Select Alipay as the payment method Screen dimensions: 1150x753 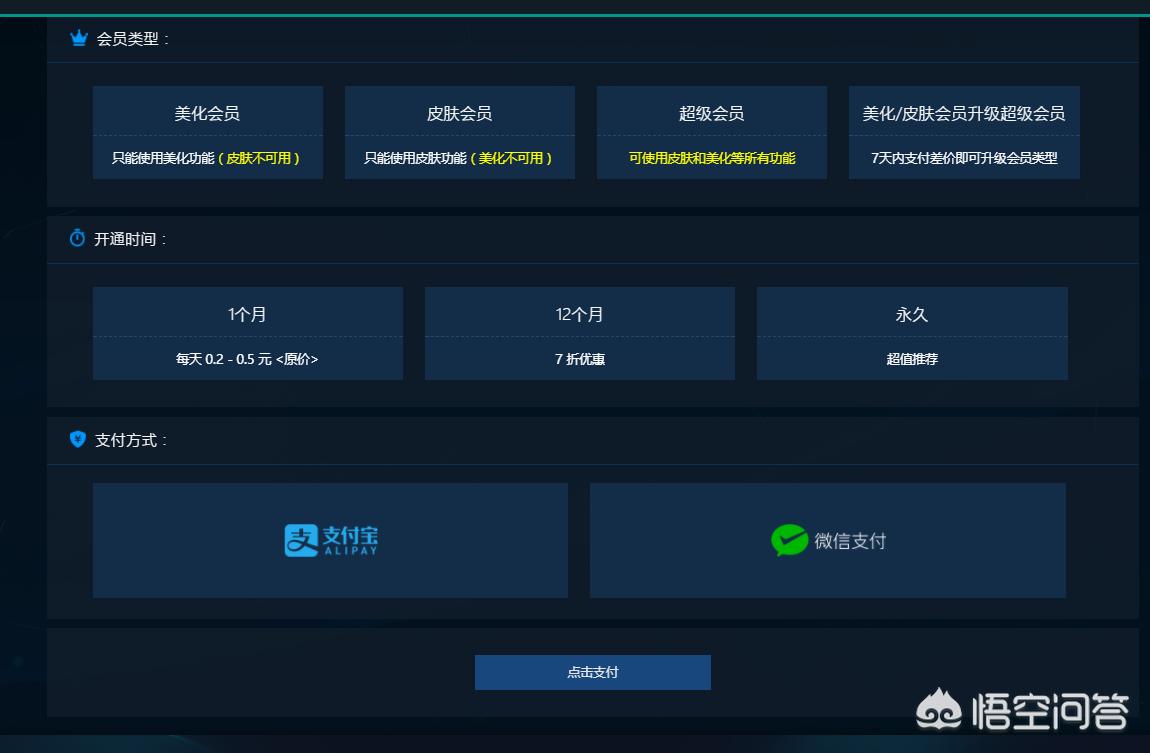(x=331, y=540)
